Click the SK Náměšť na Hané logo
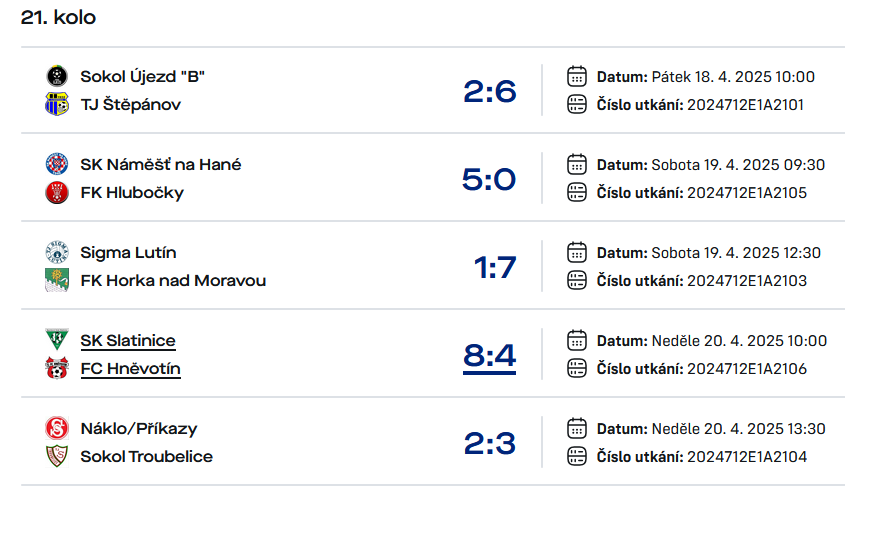 (x=57, y=164)
